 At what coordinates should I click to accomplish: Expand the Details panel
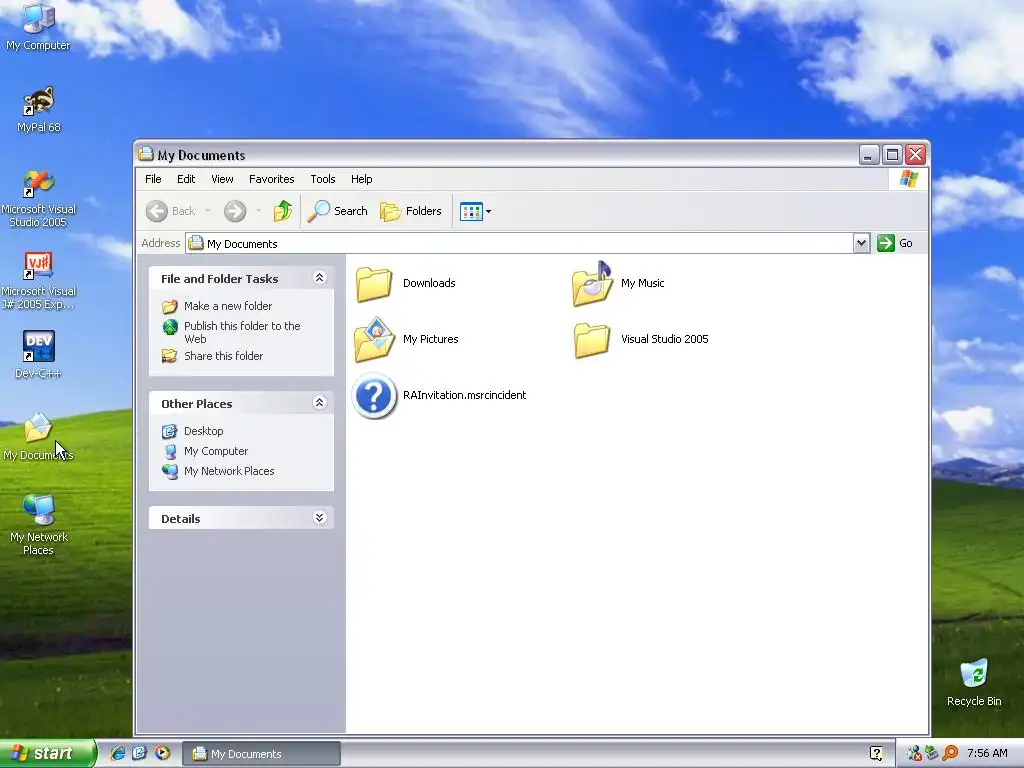(x=319, y=519)
